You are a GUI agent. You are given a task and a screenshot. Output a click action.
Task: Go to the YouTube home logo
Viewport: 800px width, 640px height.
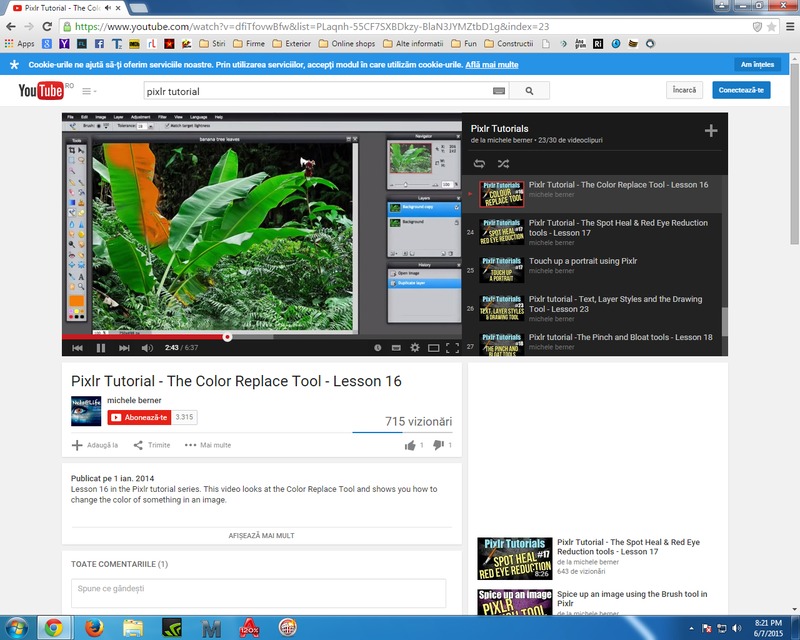(x=41, y=91)
